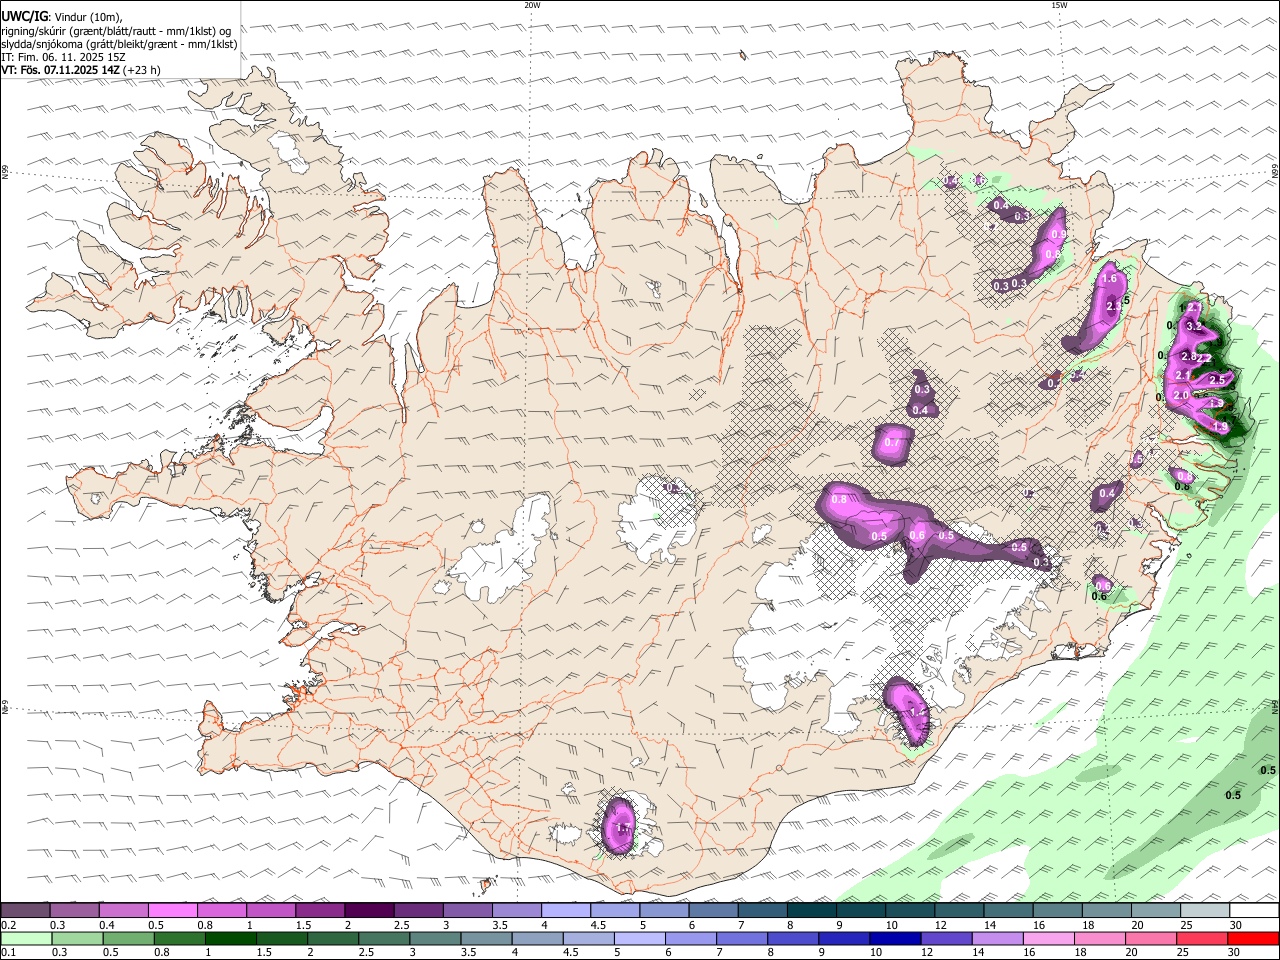Click the '15W' longitude label

1059,5
